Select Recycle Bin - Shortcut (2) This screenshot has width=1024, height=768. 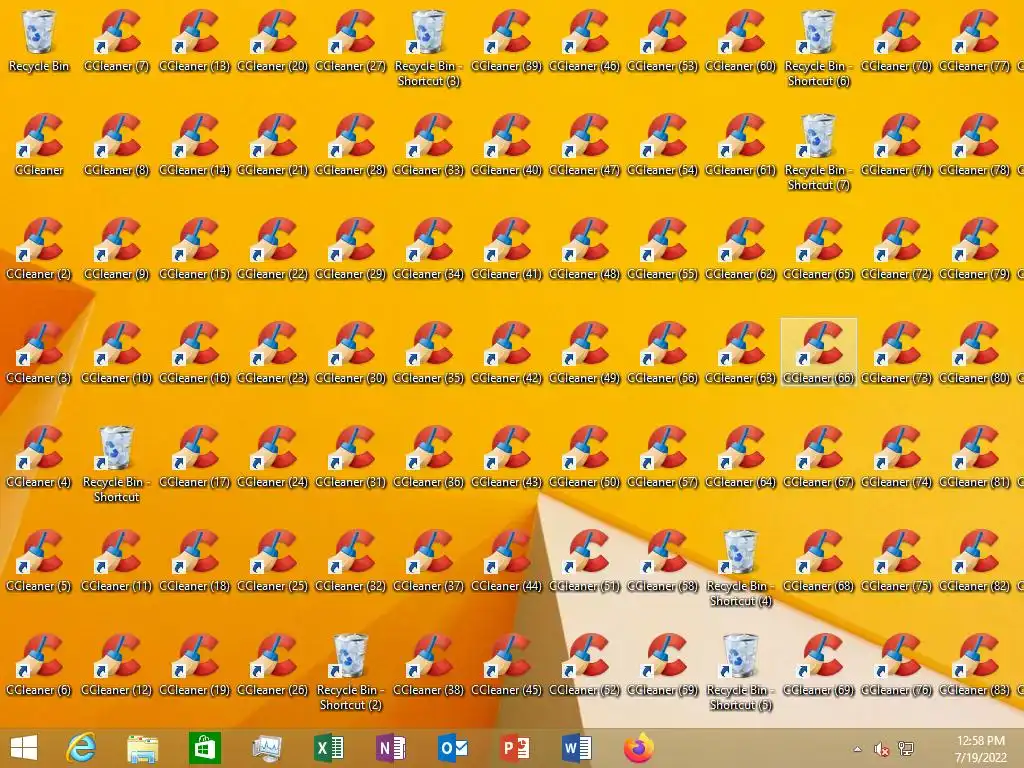pos(351,671)
